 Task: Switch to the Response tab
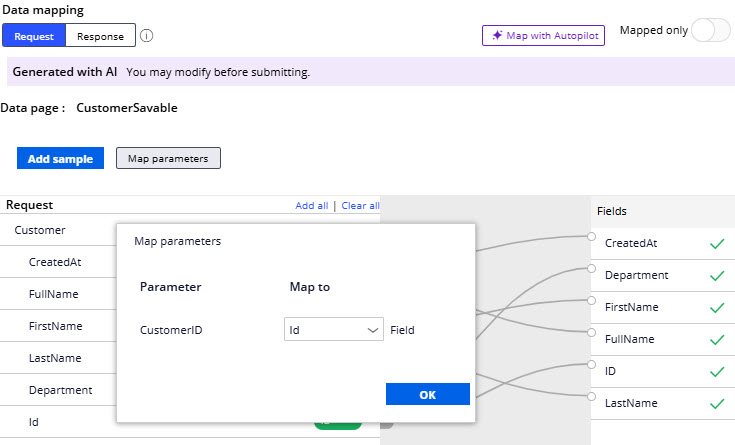point(100,36)
